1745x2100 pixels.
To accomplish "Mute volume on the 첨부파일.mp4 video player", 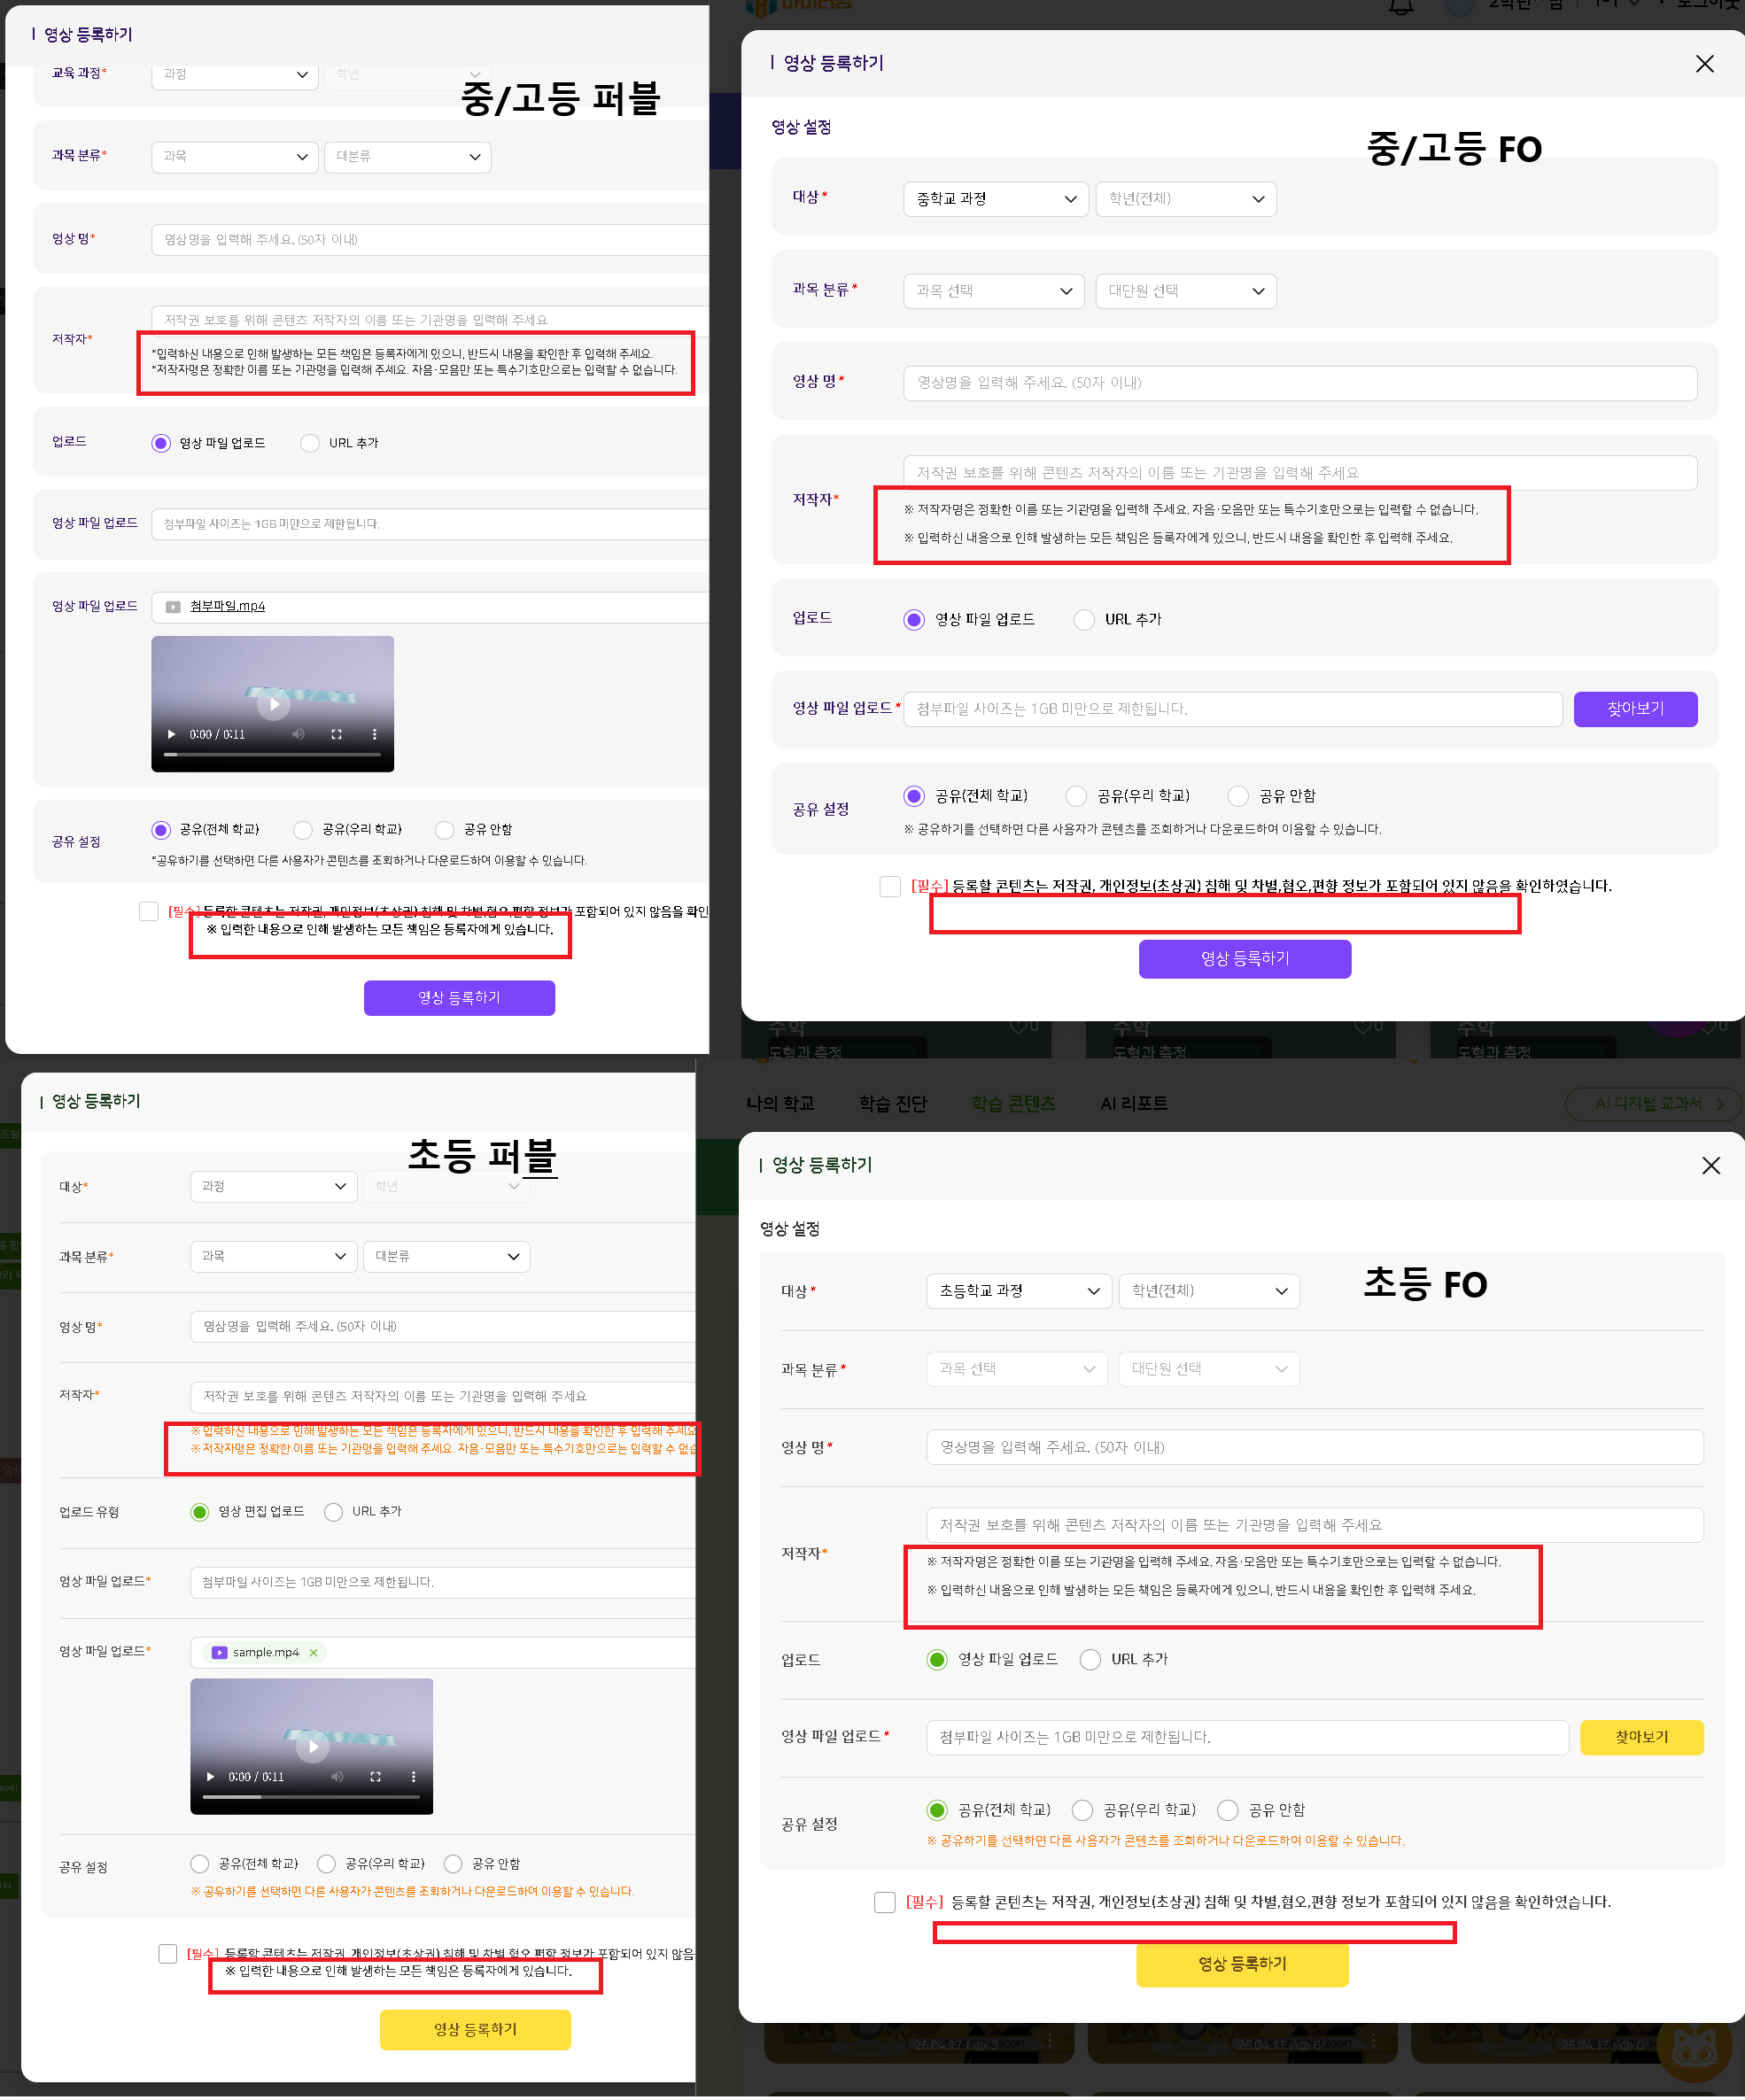I will click(298, 734).
